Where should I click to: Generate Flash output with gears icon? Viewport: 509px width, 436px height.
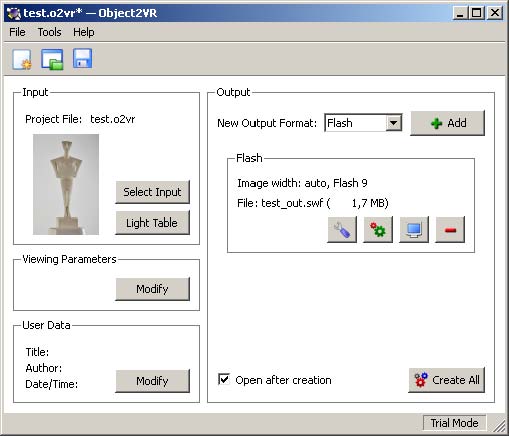pyautogui.click(x=378, y=229)
